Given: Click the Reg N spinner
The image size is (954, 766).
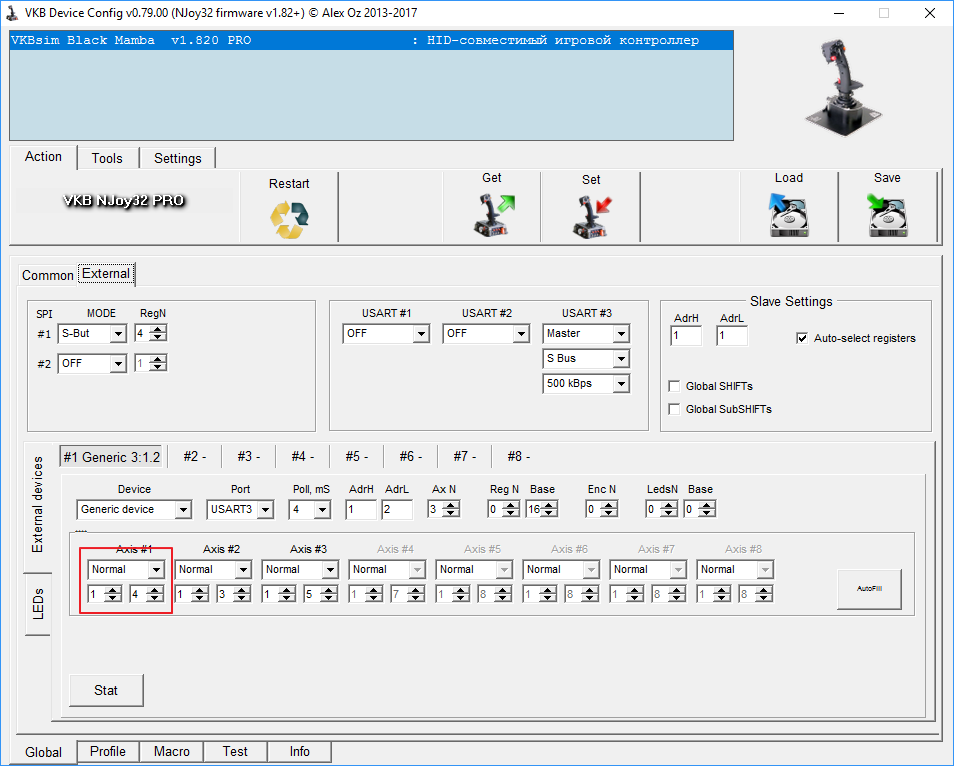Looking at the screenshot, I should [x=504, y=510].
